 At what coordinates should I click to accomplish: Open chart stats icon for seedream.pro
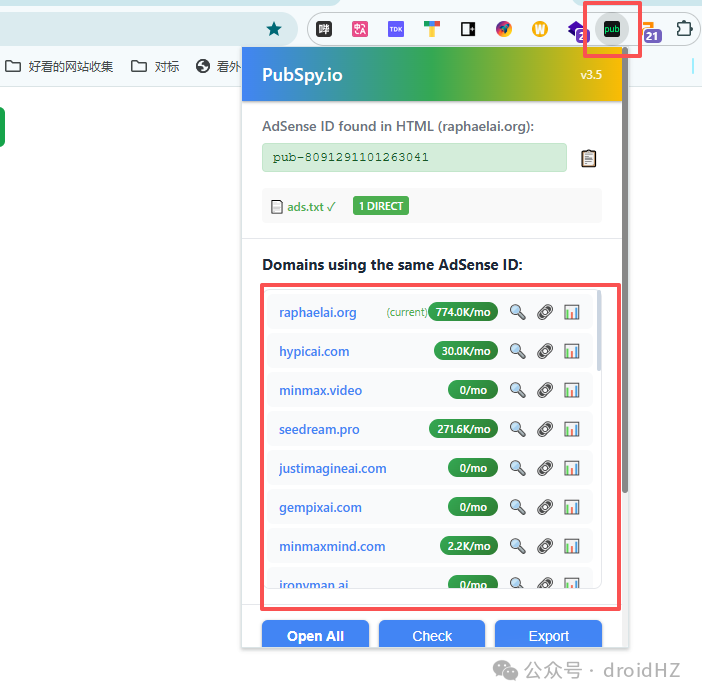pos(572,429)
